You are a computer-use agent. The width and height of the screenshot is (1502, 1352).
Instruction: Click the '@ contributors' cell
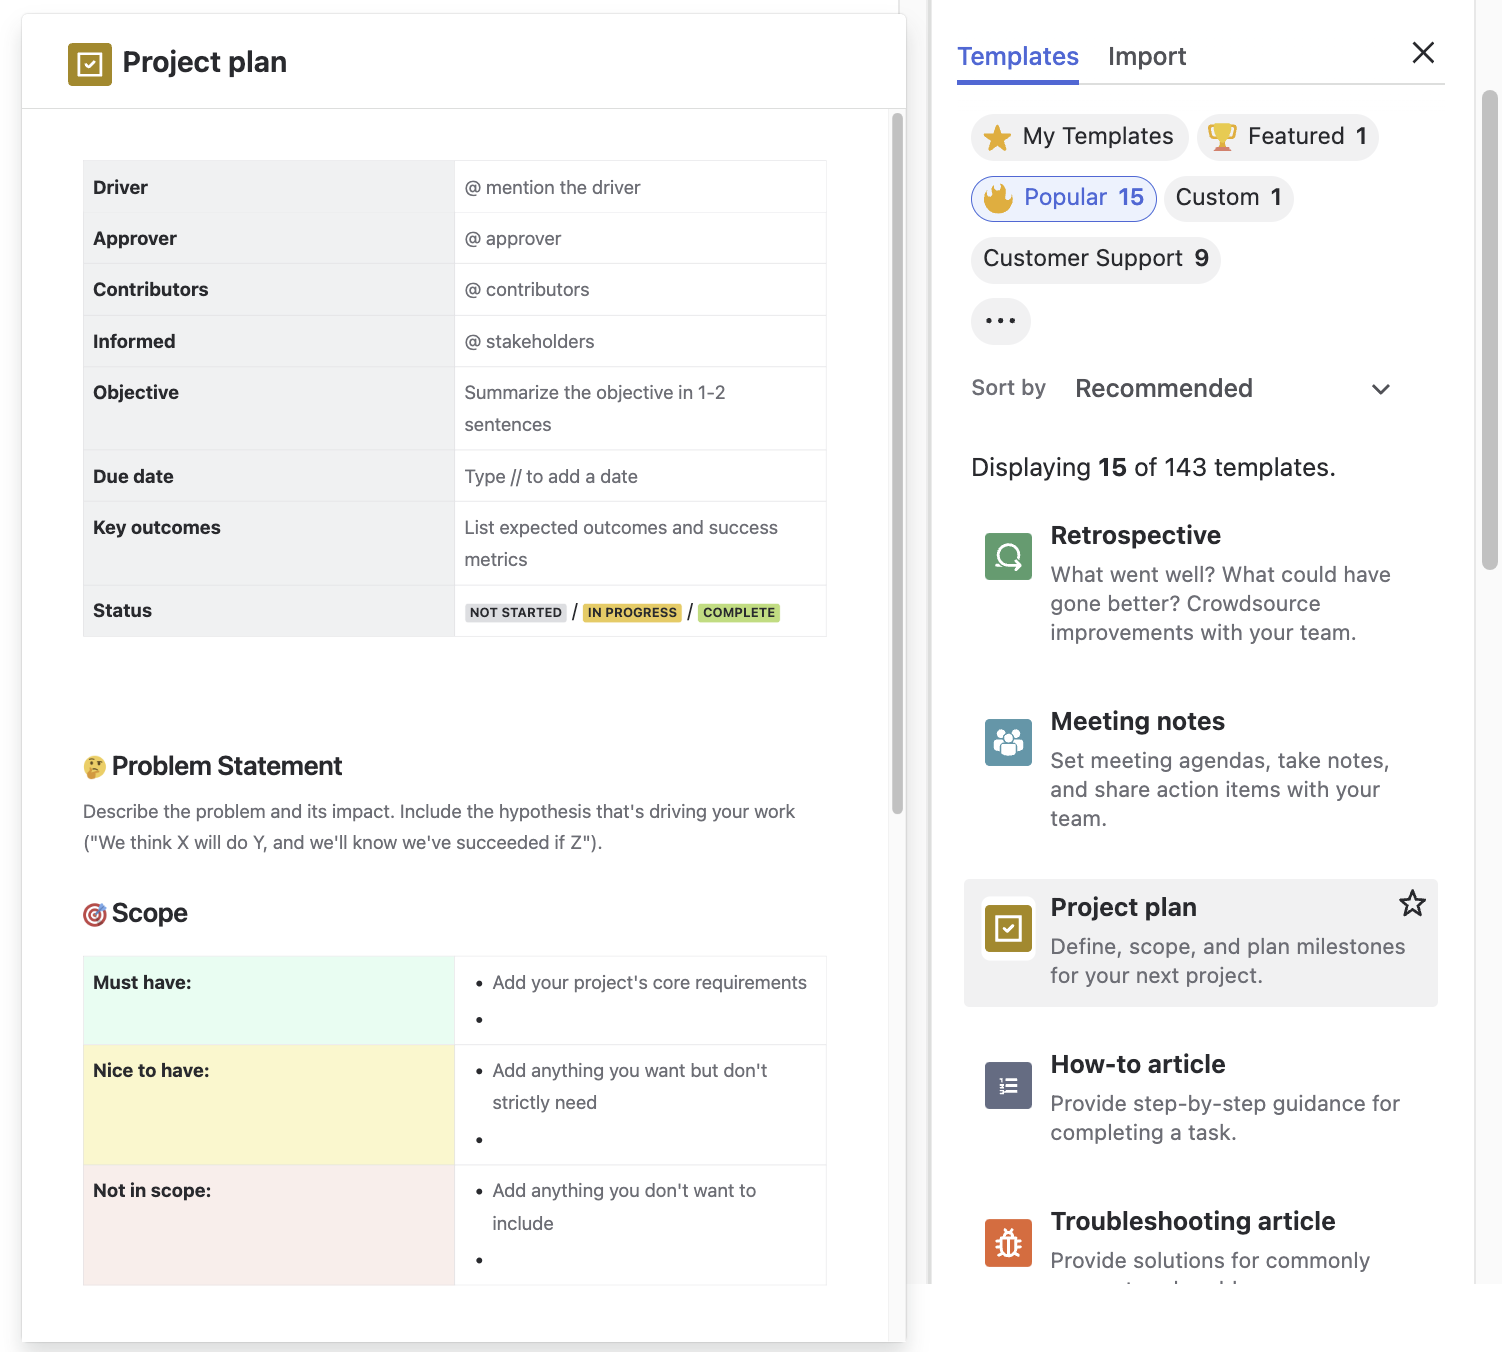[x=640, y=290]
